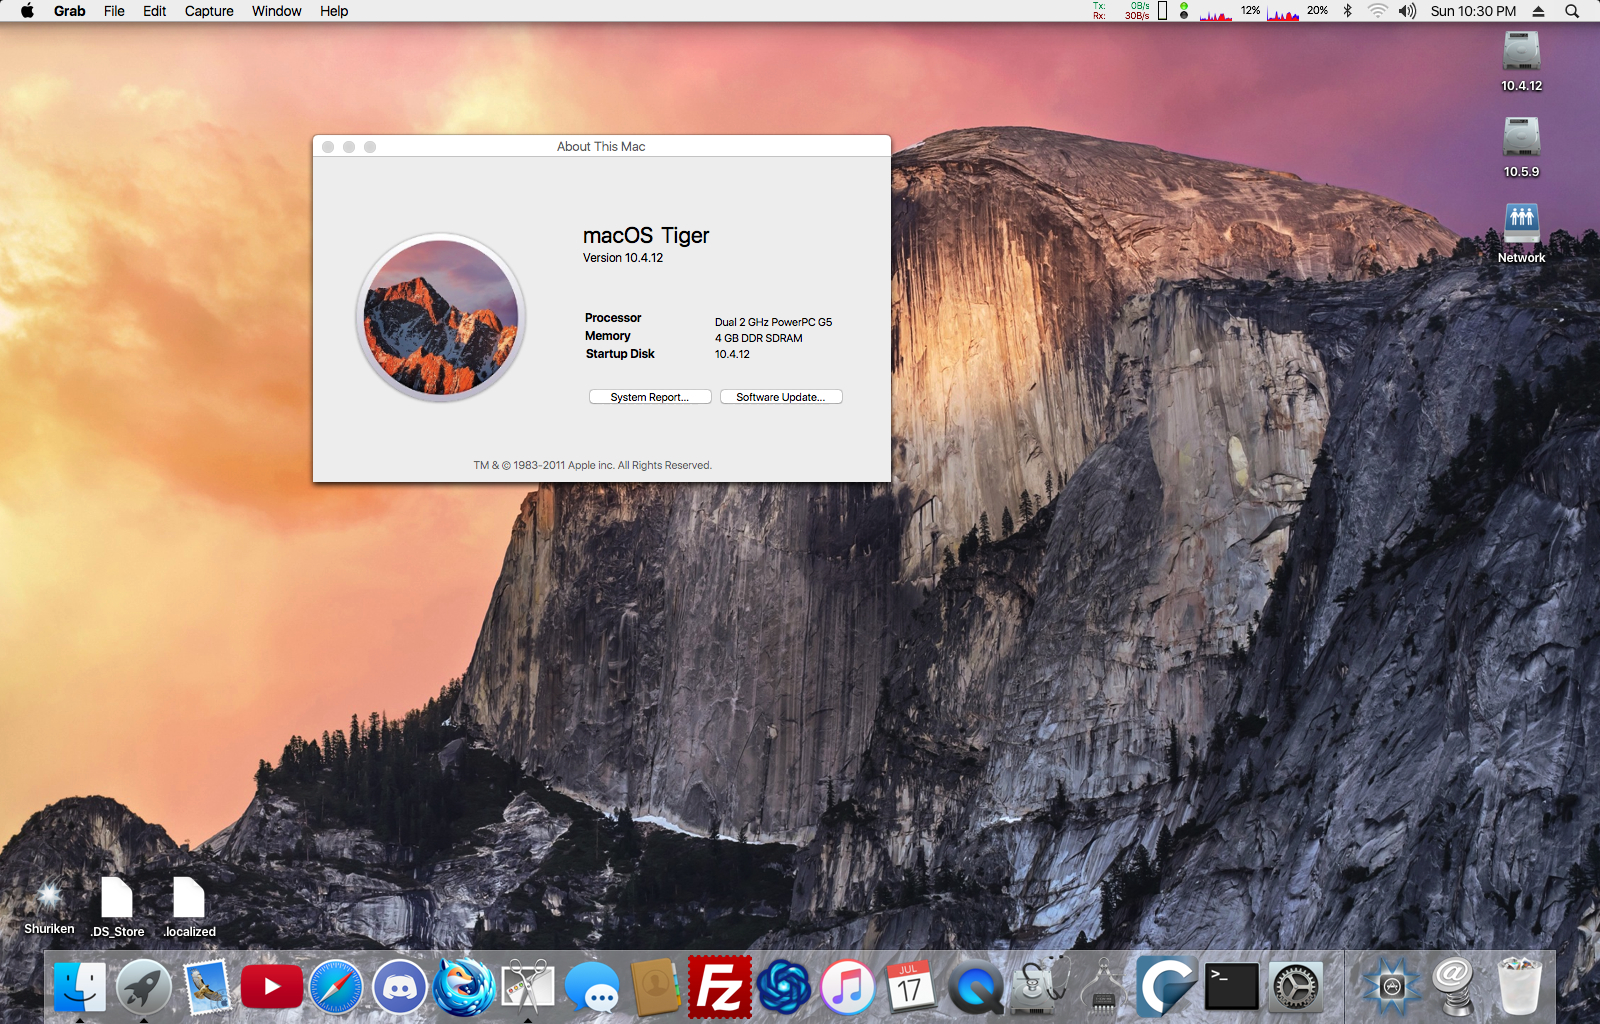
Task: Open the App Store starburst Dock icon
Action: click(x=1391, y=987)
